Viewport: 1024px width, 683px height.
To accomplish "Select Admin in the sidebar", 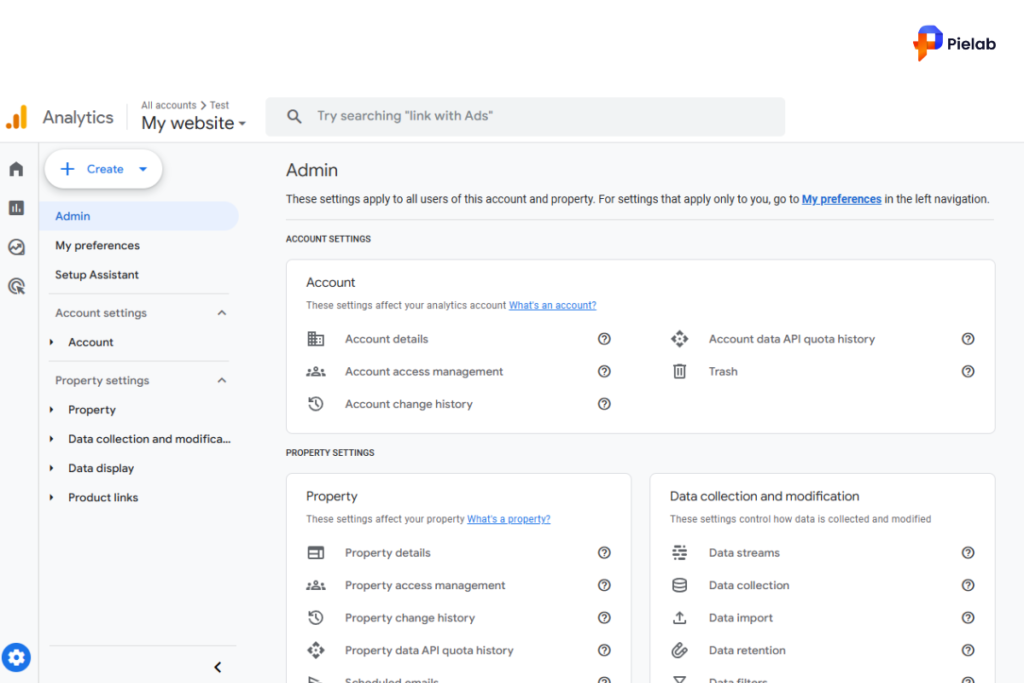I will pos(139,216).
